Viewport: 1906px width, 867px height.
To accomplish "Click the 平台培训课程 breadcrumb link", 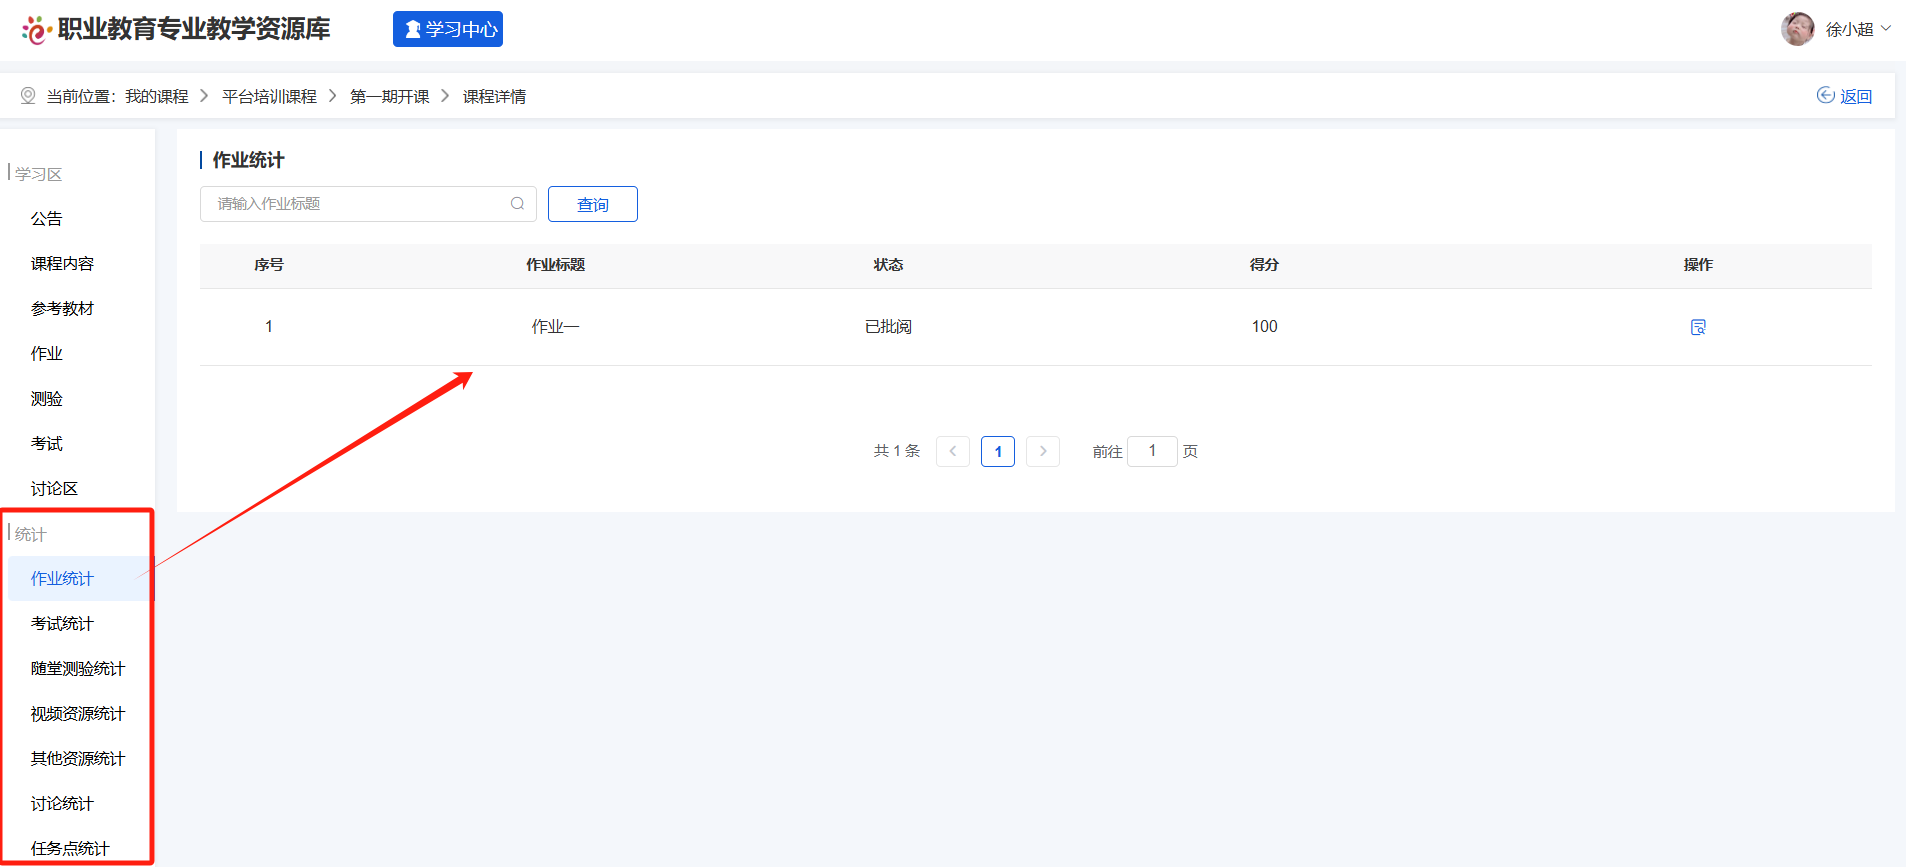I will [x=269, y=96].
